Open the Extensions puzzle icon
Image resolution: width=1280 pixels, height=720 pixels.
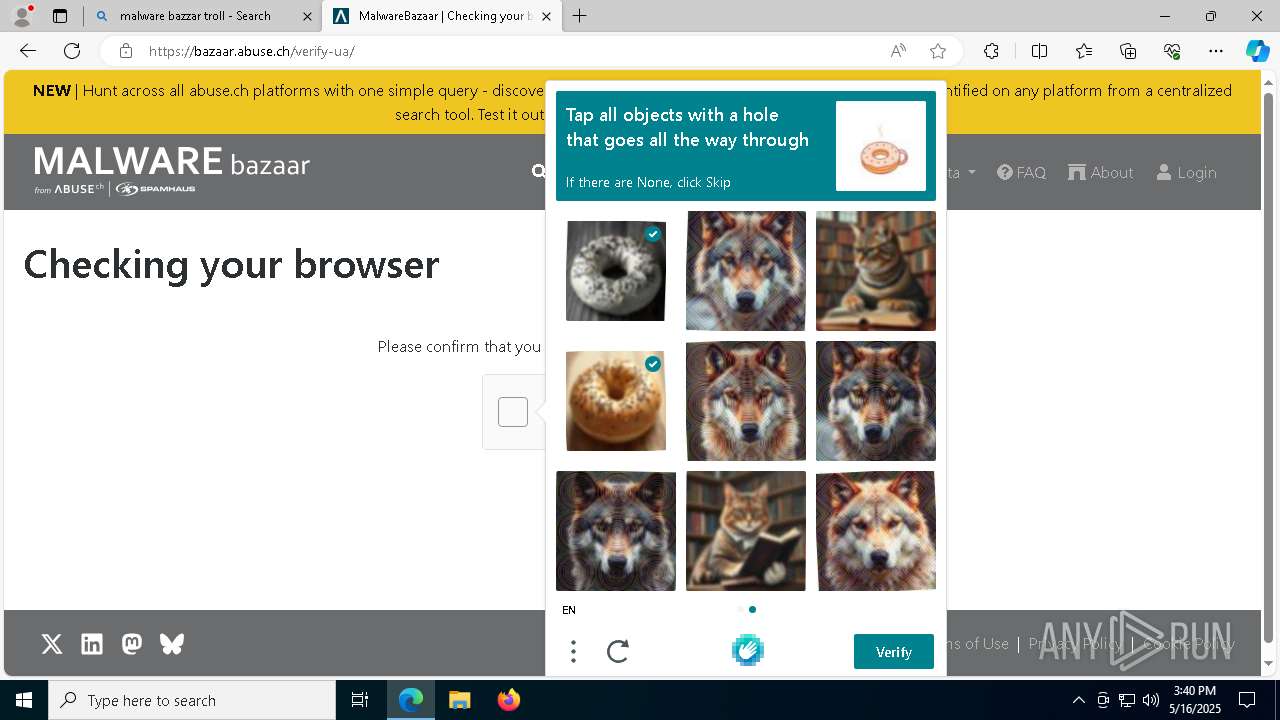coord(991,51)
